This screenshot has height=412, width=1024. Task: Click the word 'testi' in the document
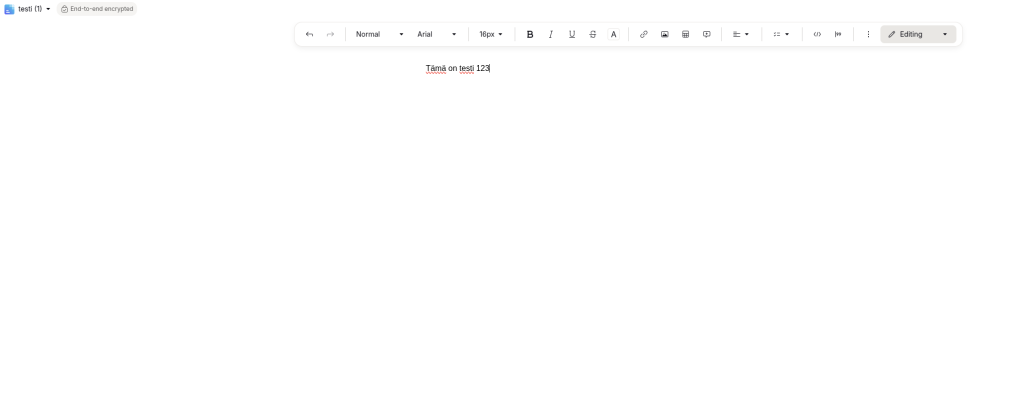466,69
